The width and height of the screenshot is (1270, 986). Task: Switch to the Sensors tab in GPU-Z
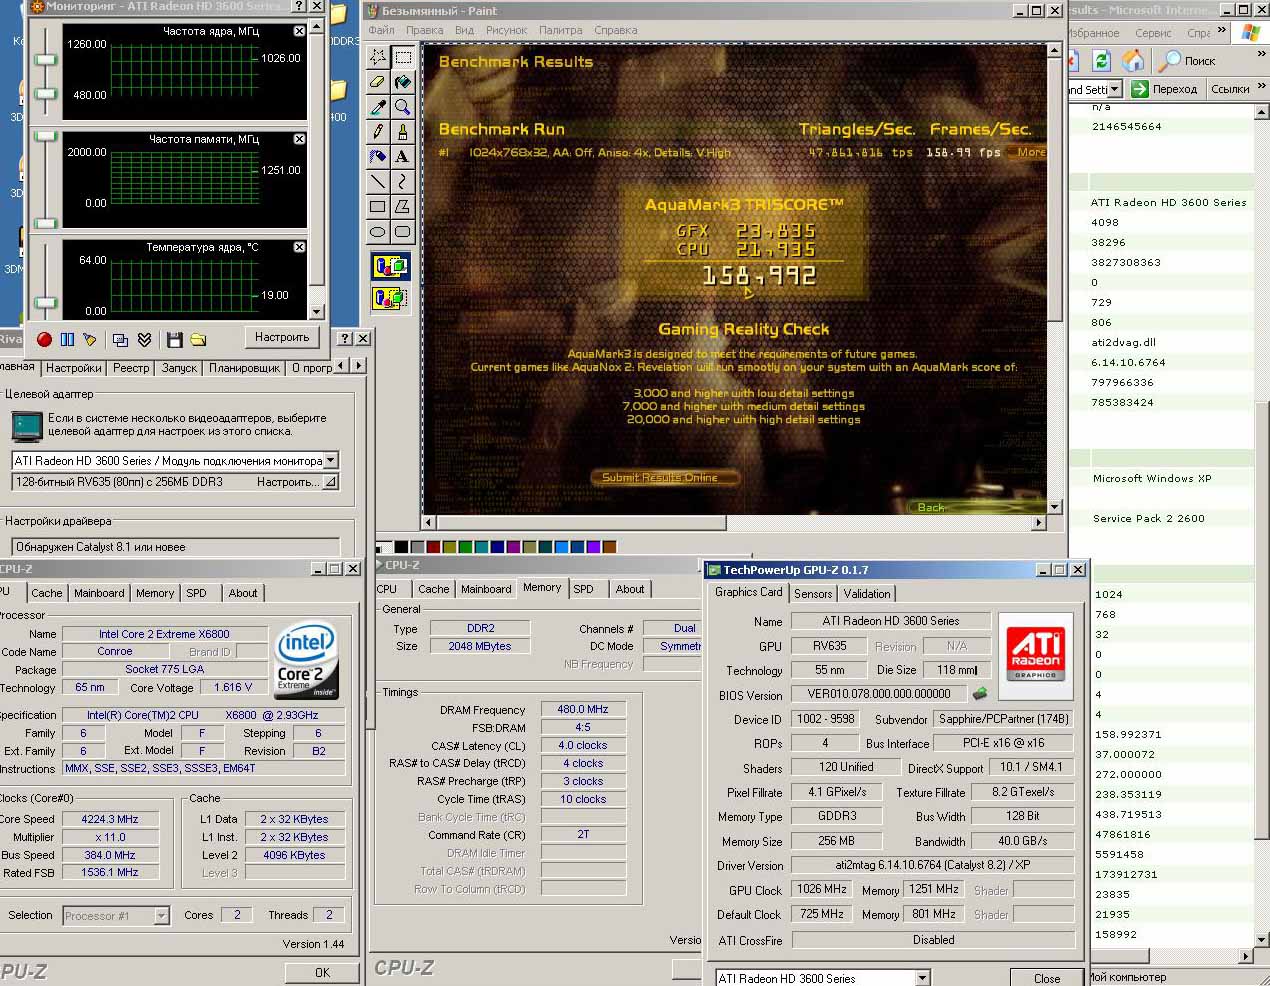(x=813, y=593)
